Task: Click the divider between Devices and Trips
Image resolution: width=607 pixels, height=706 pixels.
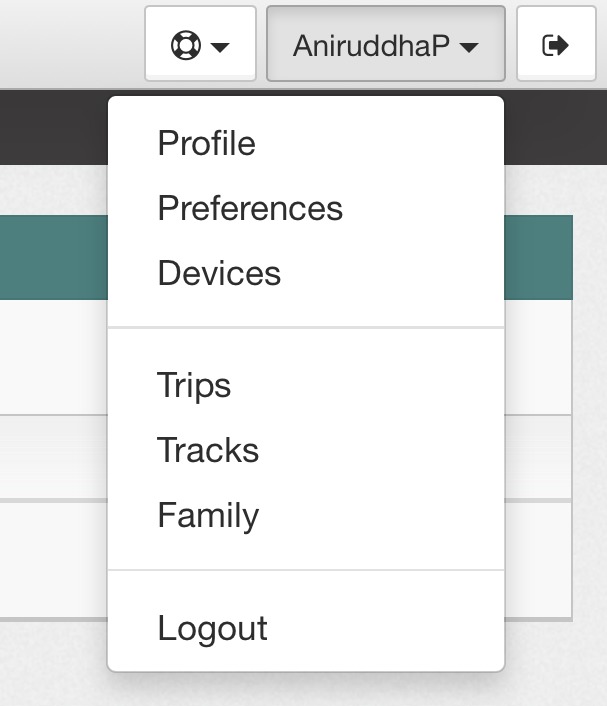Action: pyautogui.click(x=305, y=327)
